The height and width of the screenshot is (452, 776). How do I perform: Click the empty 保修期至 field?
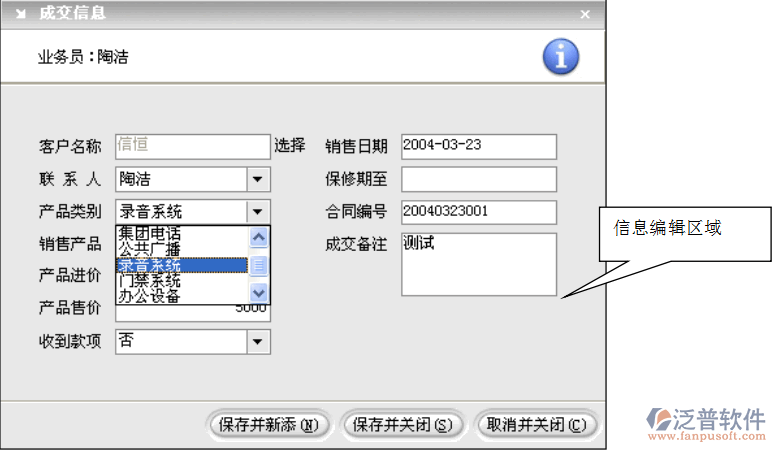(479, 179)
